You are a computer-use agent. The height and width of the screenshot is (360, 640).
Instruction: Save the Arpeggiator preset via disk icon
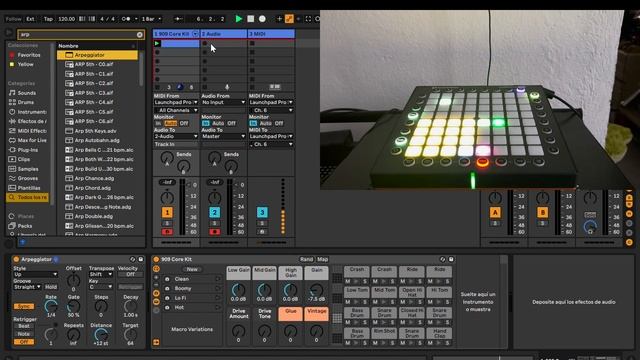tap(140, 259)
